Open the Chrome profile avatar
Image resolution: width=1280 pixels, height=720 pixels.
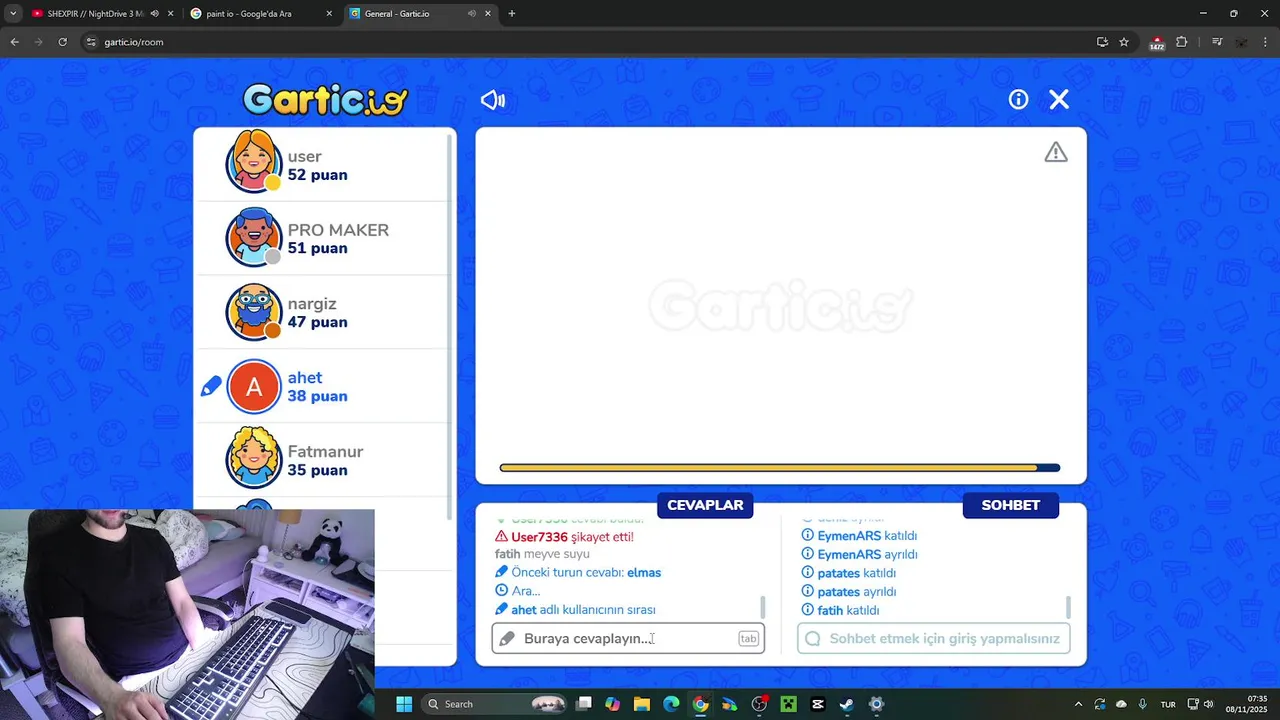[1241, 42]
